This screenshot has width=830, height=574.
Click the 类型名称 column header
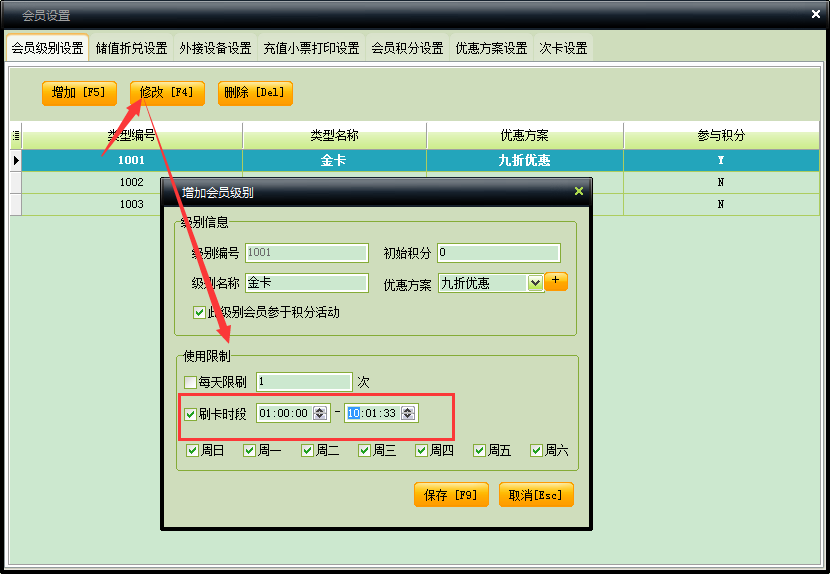tap(335, 136)
